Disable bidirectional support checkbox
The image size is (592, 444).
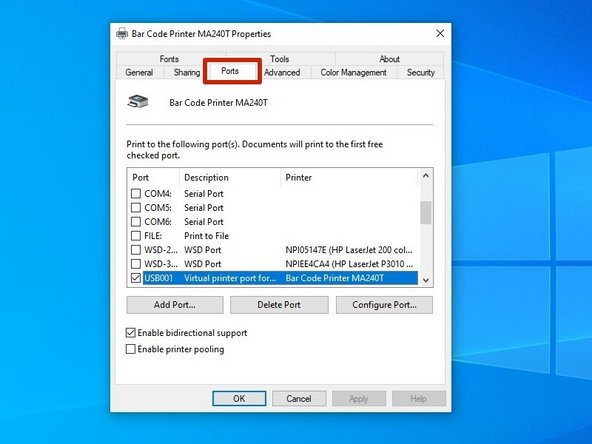coord(130,333)
